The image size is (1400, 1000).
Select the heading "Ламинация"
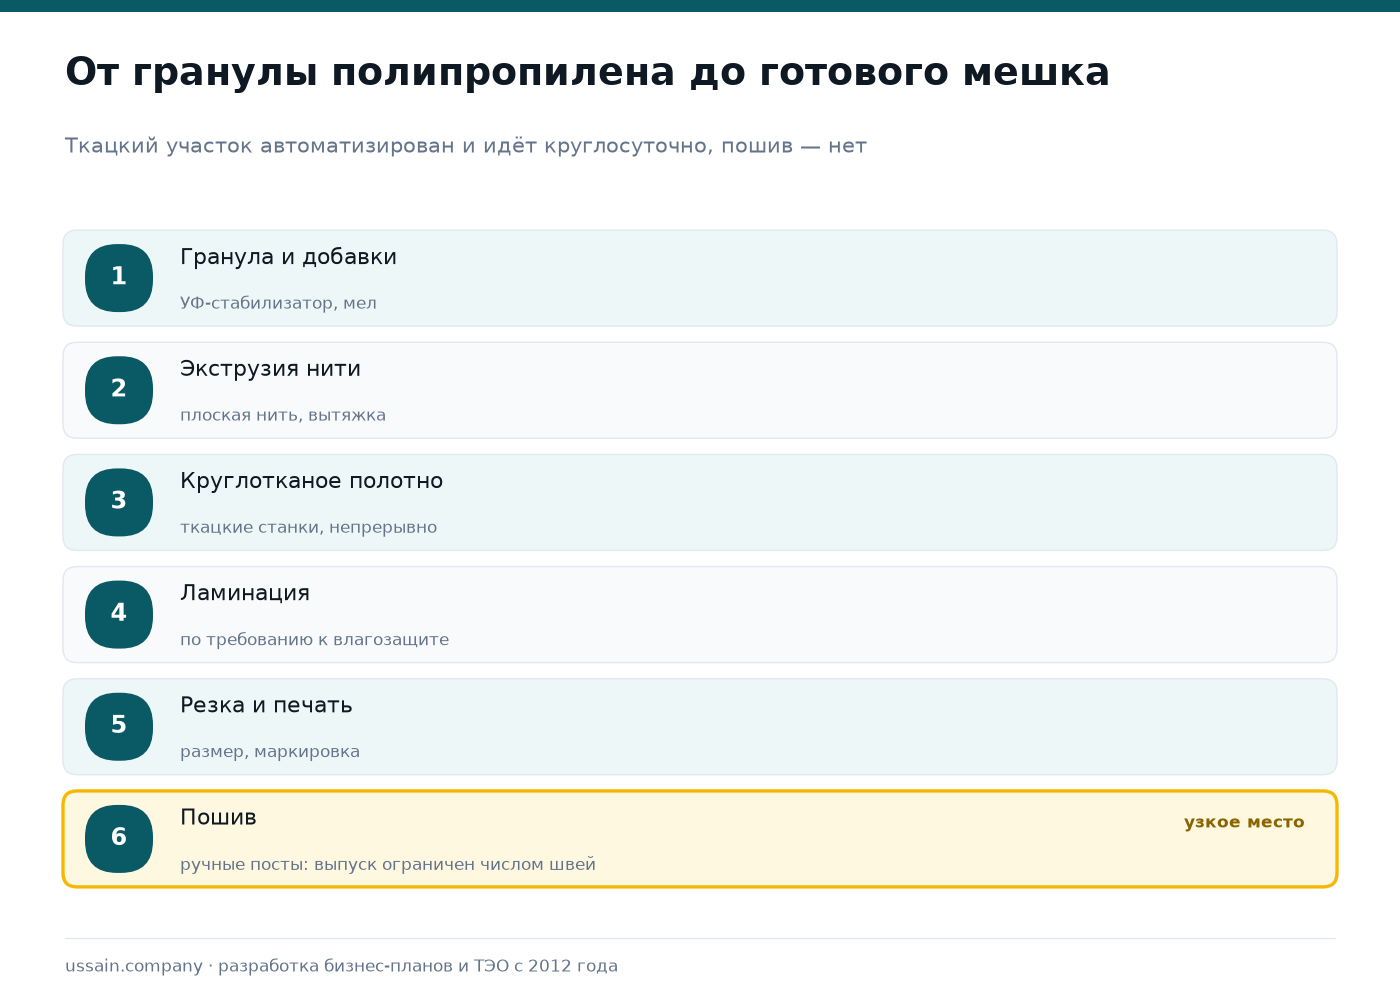click(x=245, y=593)
